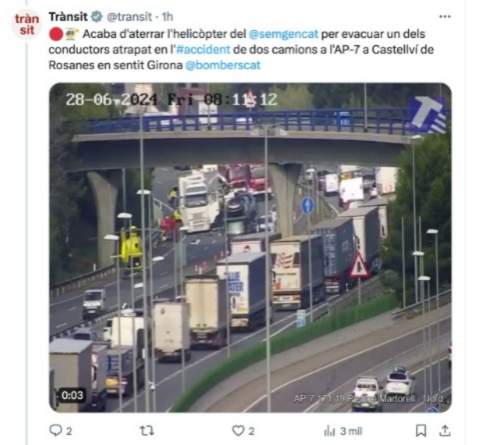This screenshot has height=445, width=480.
Task: Open the share upload icon
Action: [x=445, y=431]
